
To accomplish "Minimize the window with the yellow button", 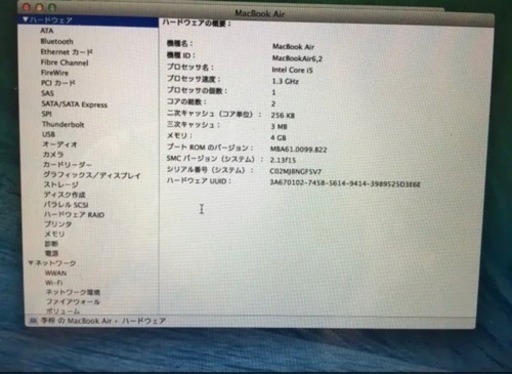I will [x=39, y=7].
